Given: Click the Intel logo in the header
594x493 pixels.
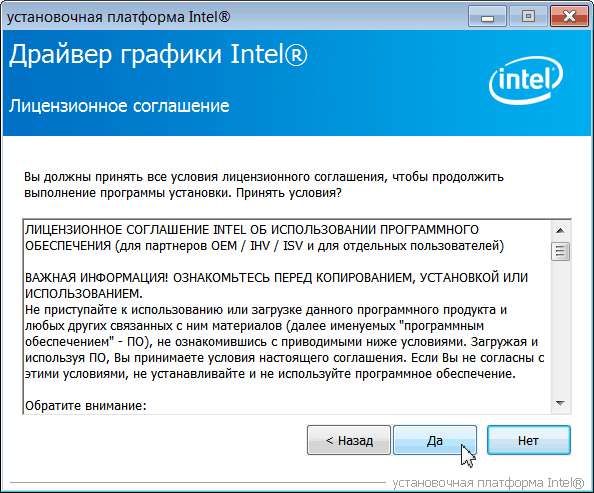Looking at the screenshot, I should tap(526, 80).
